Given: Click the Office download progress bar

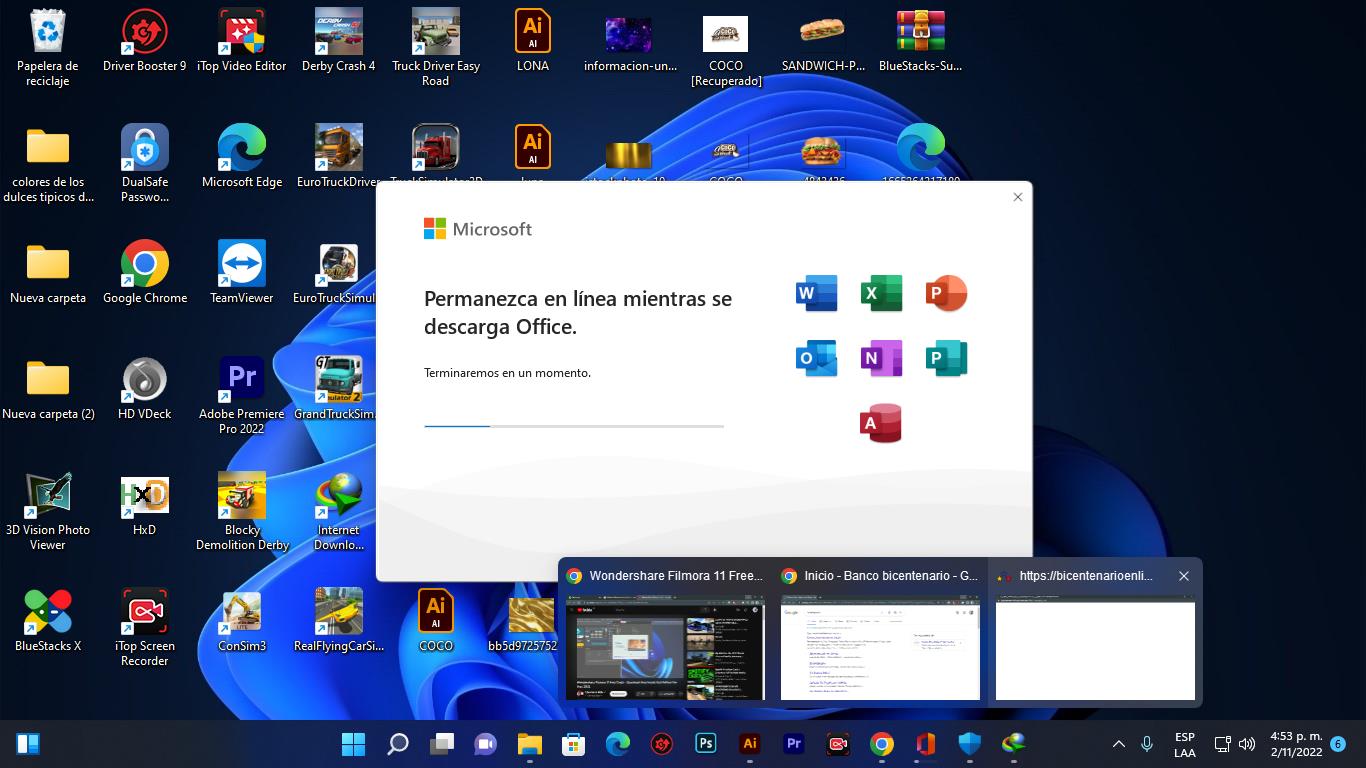Looking at the screenshot, I should [x=573, y=426].
